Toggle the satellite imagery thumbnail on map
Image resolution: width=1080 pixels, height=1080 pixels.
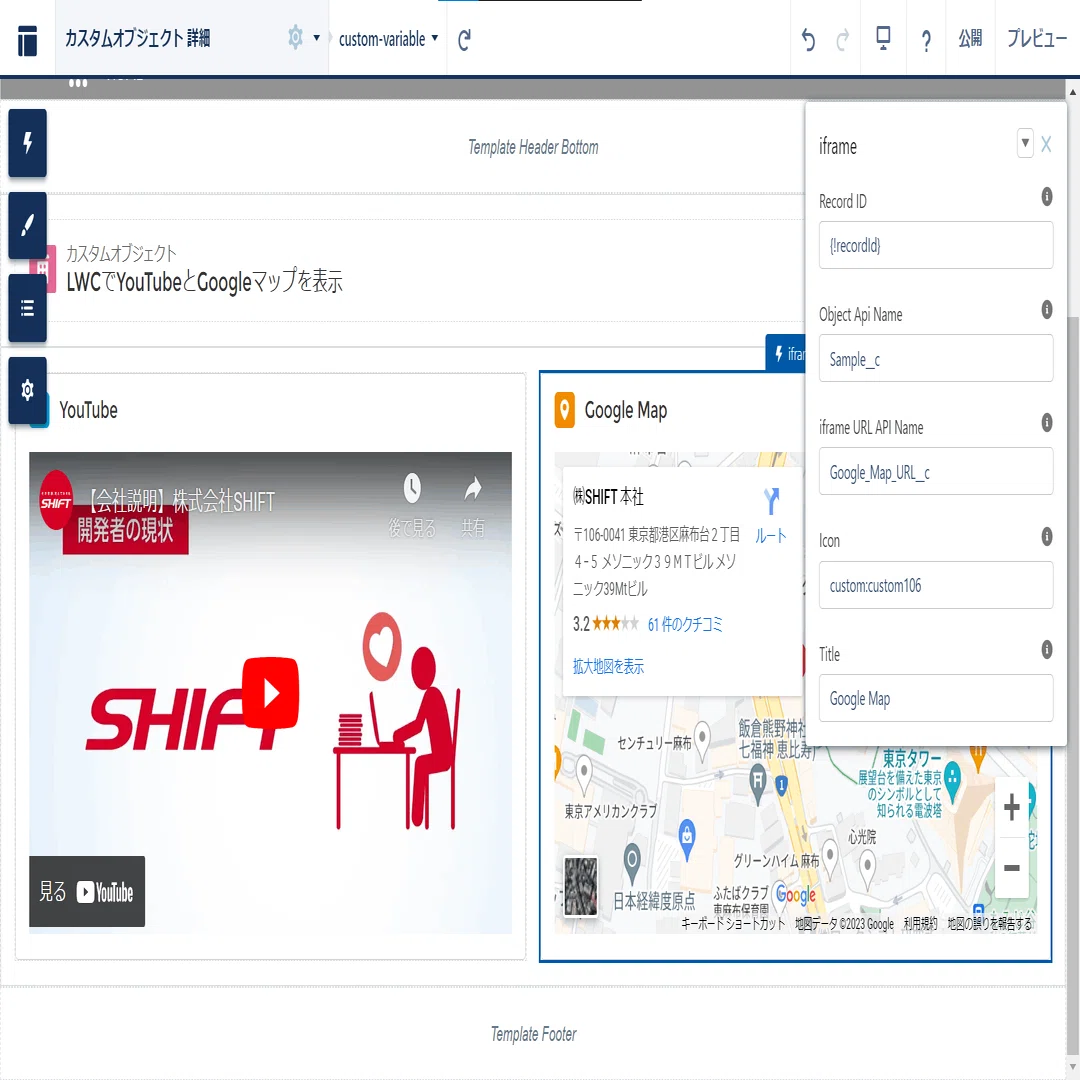coord(581,886)
